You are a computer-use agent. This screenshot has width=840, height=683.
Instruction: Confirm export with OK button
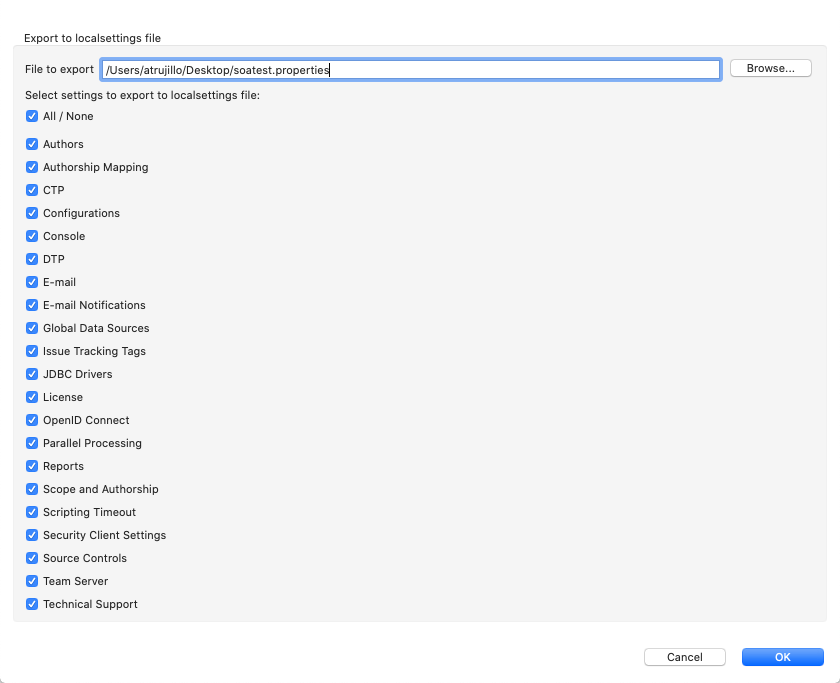point(783,657)
